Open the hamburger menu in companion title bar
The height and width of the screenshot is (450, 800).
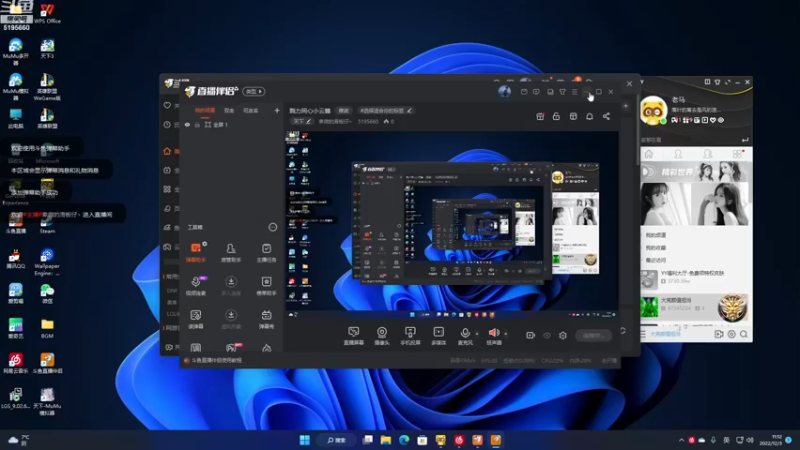tap(574, 92)
